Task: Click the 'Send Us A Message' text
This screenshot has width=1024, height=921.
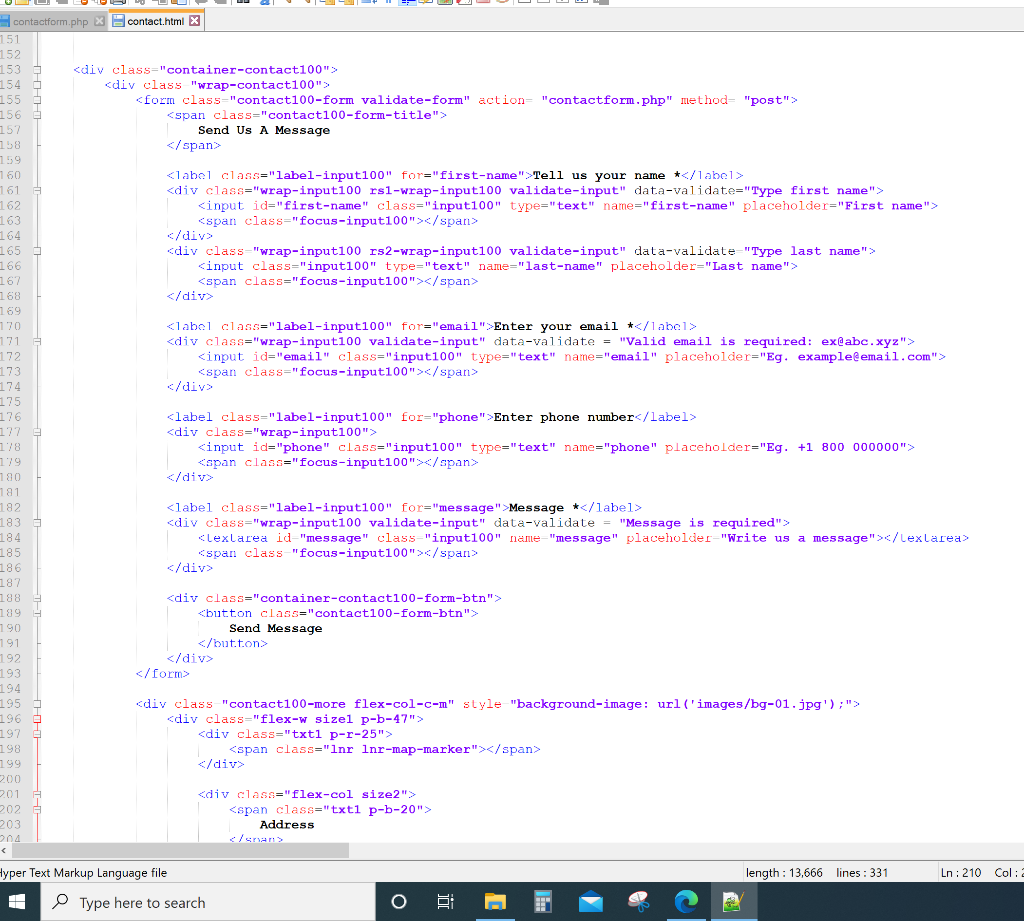Action: click(x=264, y=130)
